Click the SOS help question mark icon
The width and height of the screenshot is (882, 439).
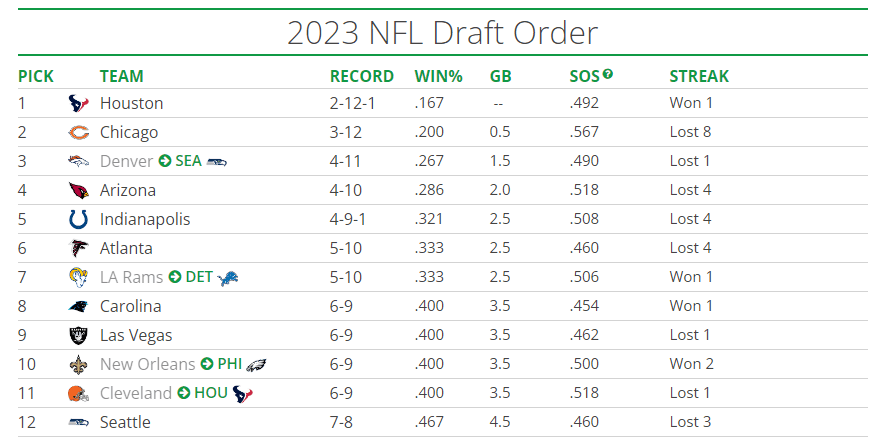click(607, 74)
